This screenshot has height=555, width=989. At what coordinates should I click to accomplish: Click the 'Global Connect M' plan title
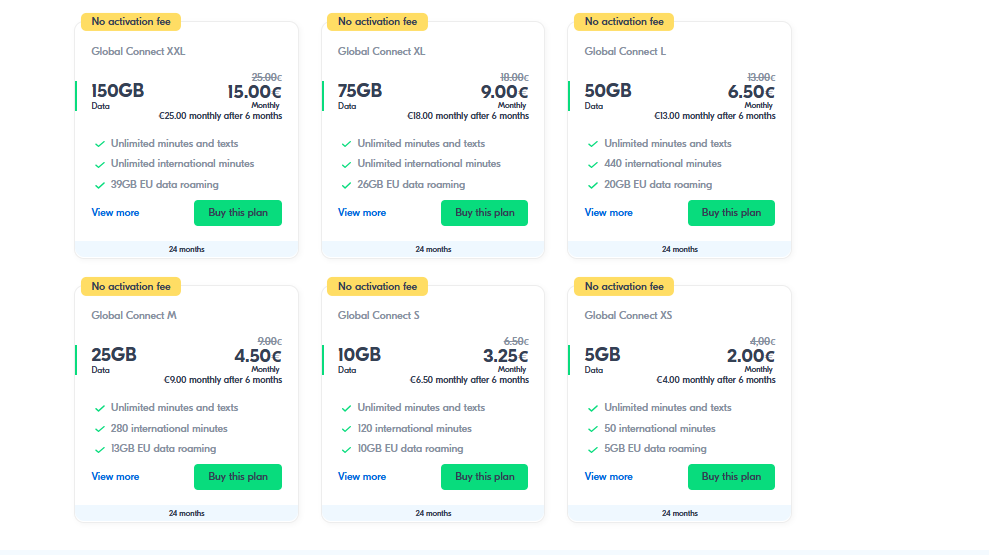pyautogui.click(x=134, y=315)
